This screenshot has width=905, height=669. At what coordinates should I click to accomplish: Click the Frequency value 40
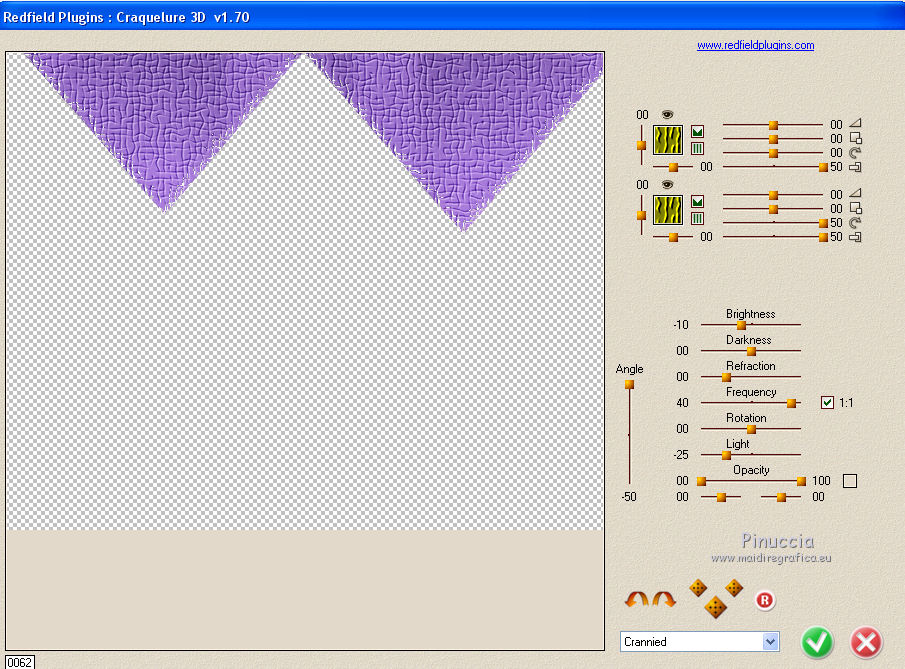tap(682, 403)
